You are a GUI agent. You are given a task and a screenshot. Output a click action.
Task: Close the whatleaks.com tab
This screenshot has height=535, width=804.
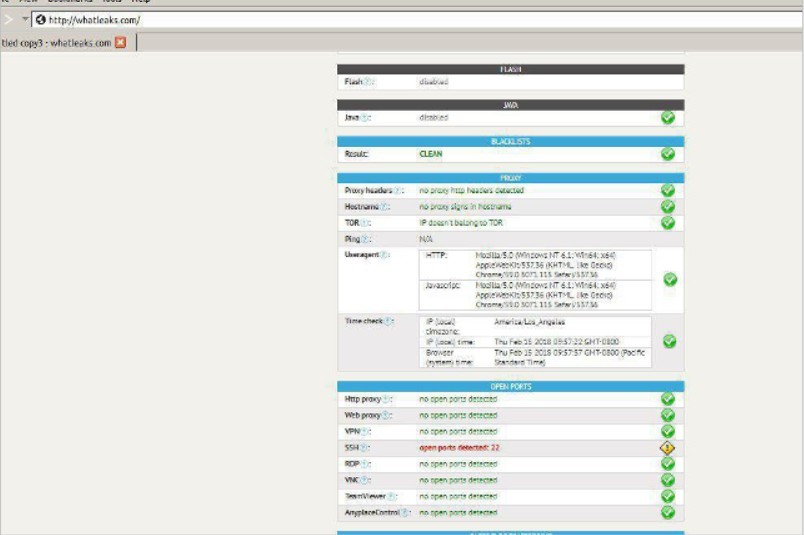(121, 42)
